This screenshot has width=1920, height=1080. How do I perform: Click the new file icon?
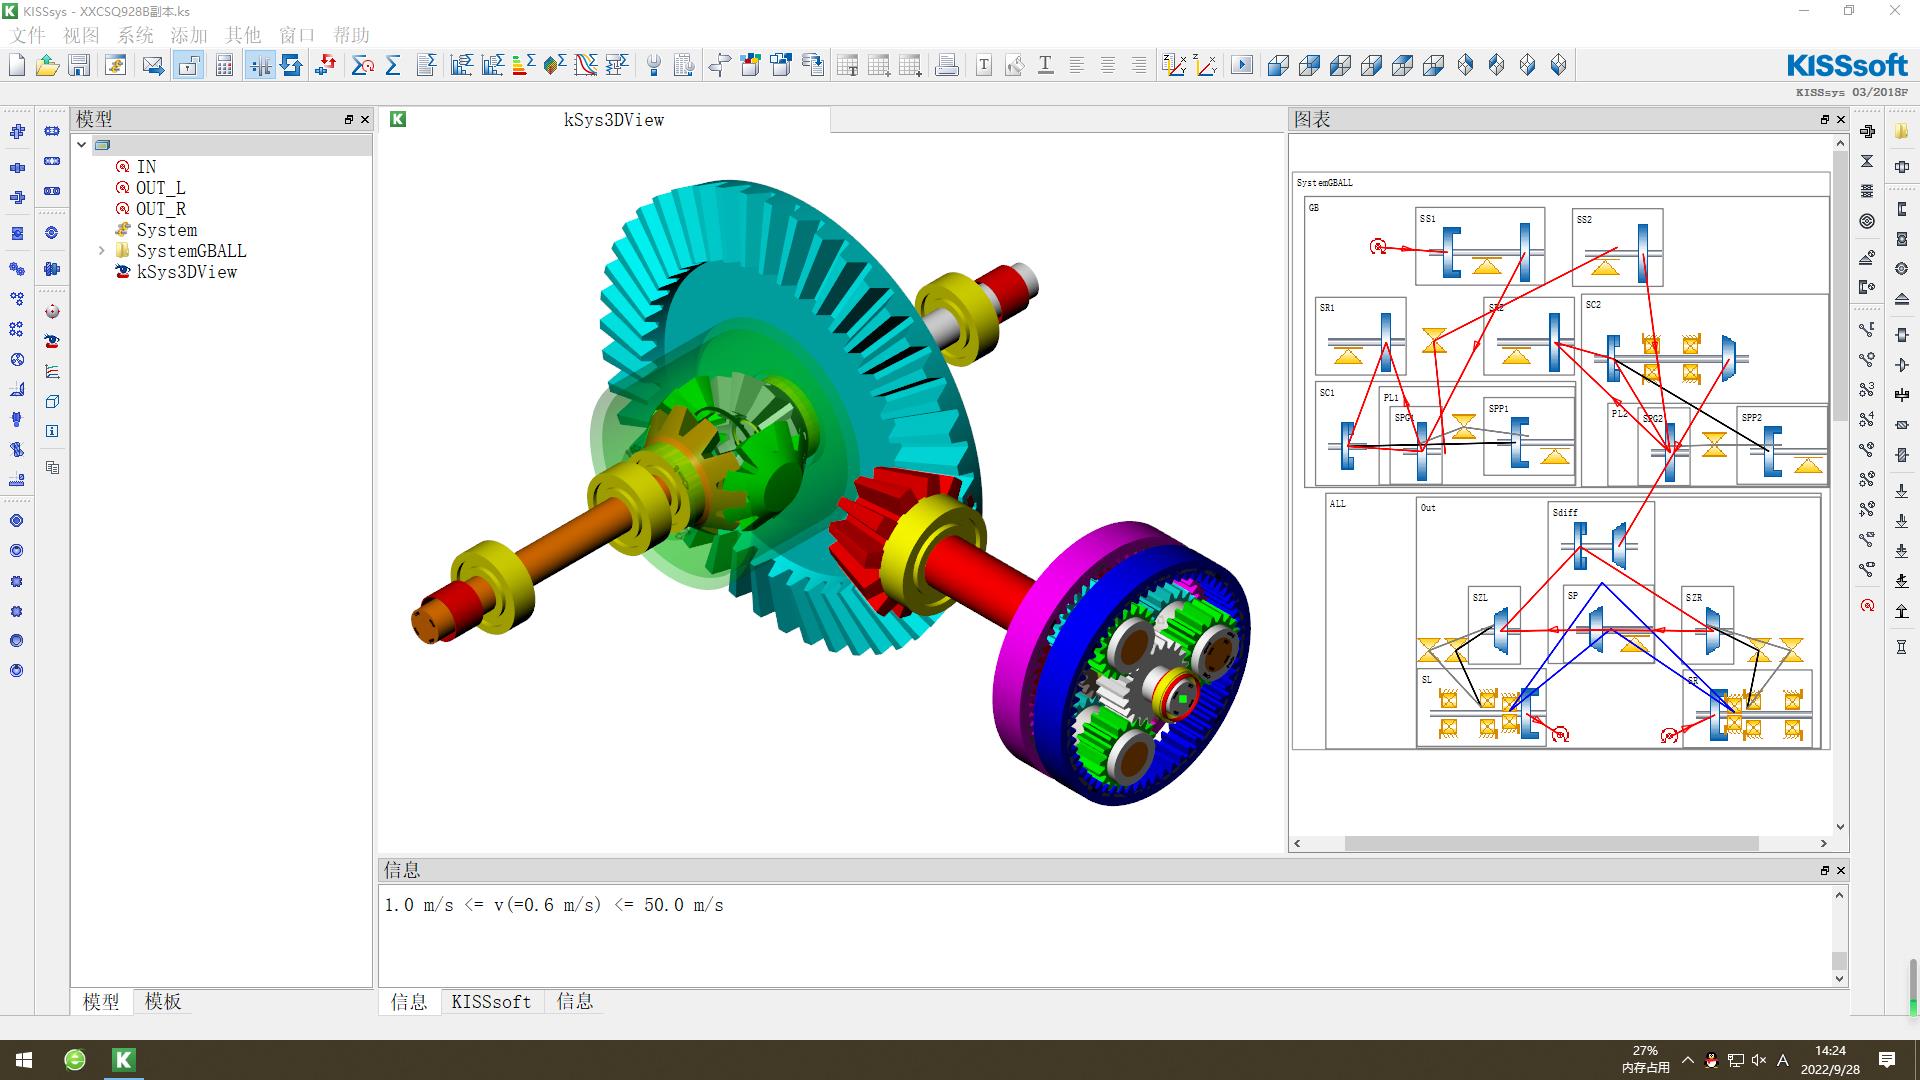click(17, 66)
